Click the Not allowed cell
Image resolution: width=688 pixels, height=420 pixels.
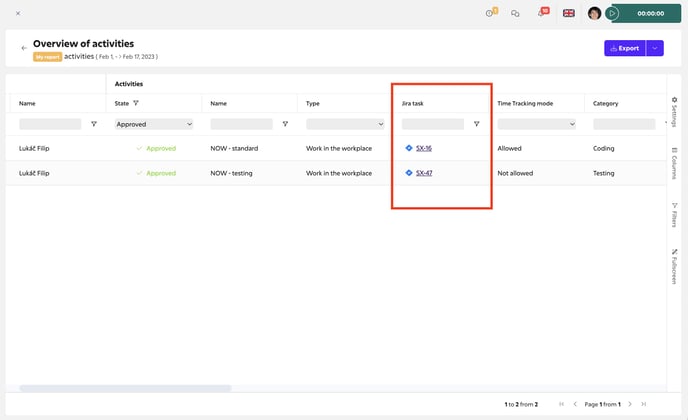click(x=515, y=173)
